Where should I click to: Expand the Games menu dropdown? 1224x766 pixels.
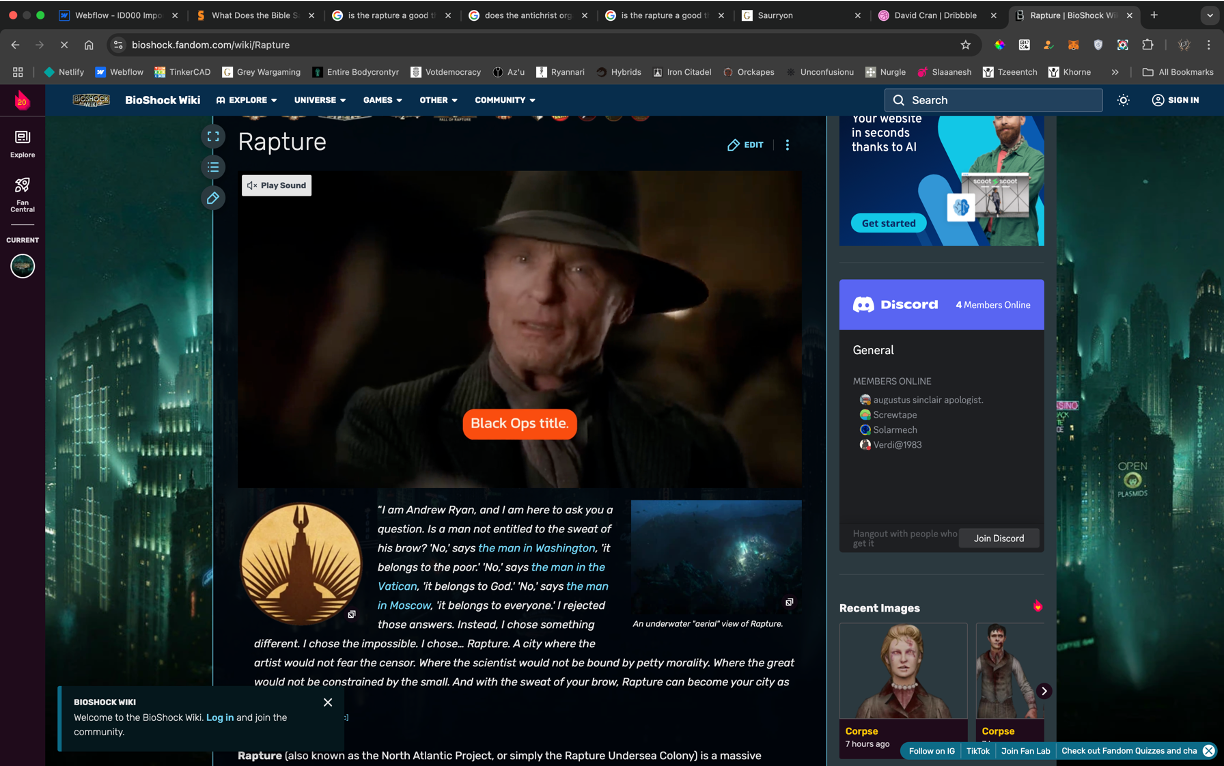pos(383,100)
